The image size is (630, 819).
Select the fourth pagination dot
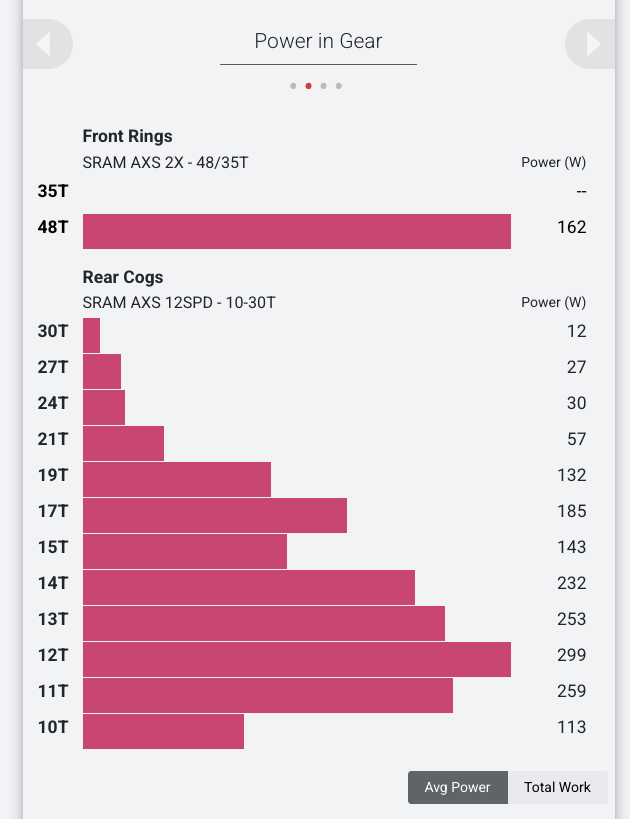coord(339,86)
